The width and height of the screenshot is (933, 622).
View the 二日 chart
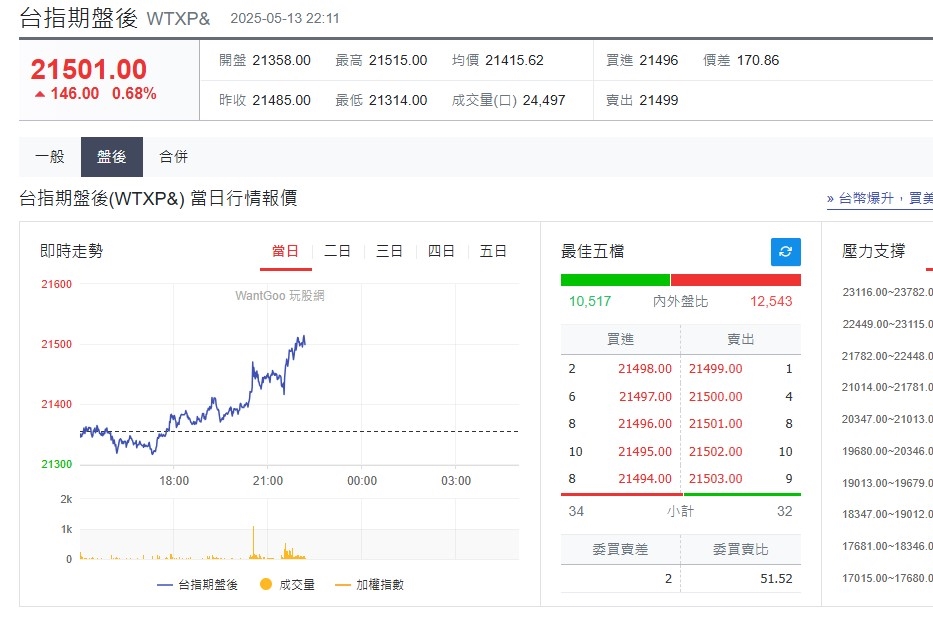coord(336,251)
